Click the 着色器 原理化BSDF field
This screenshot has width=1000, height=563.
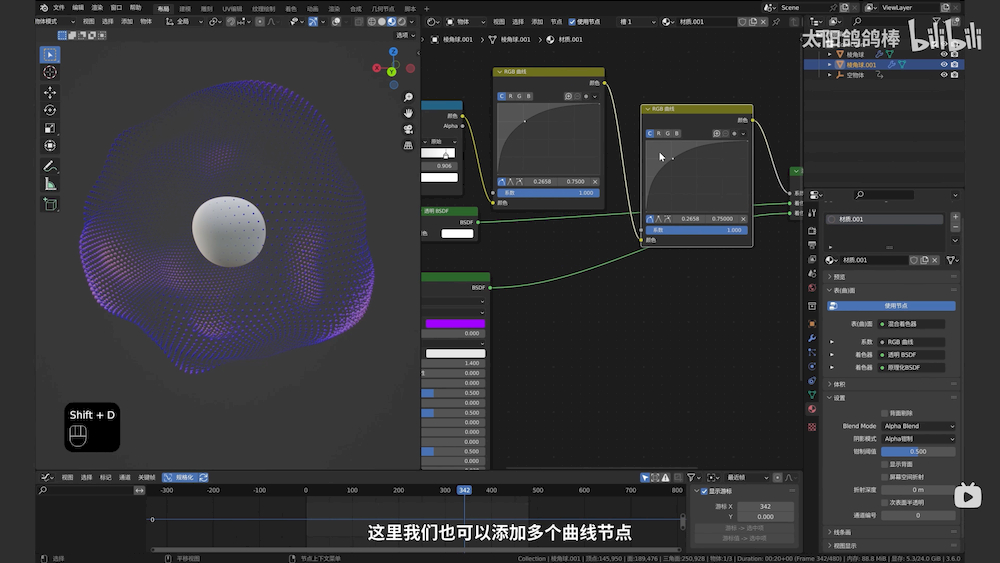click(x=911, y=367)
